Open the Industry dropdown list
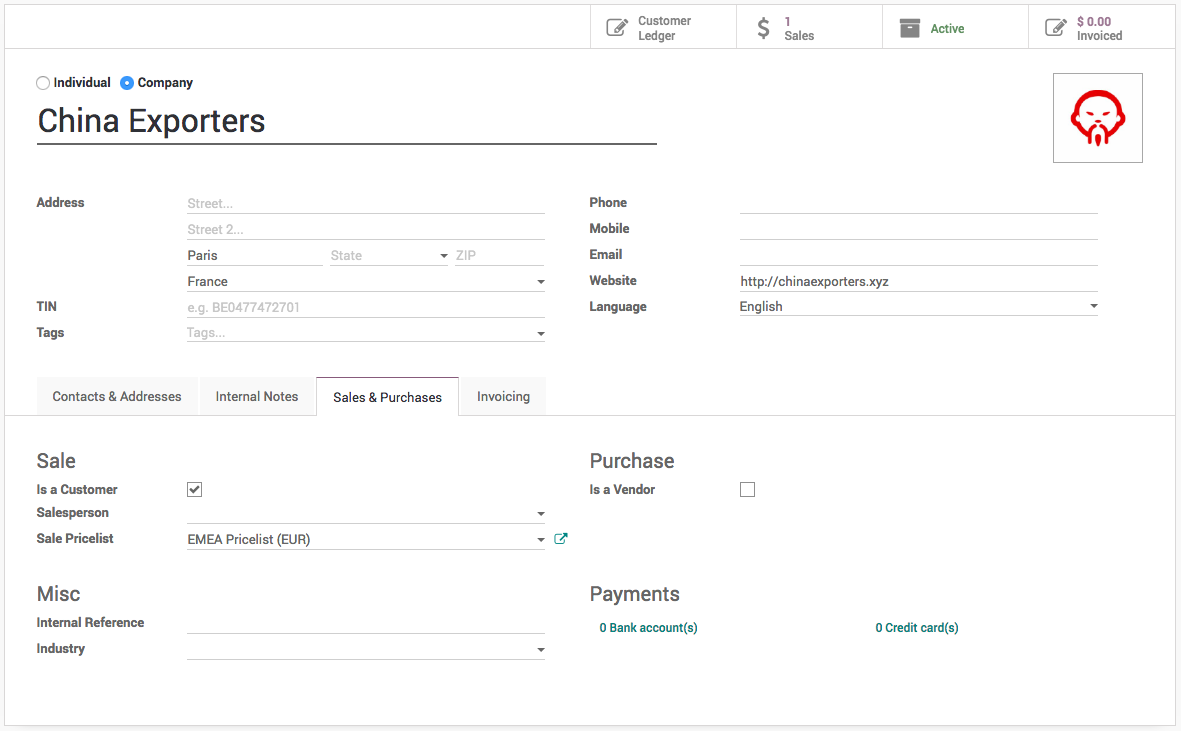Image resolution: width=1181 pixels, height=731 pixels. point(540,650)
